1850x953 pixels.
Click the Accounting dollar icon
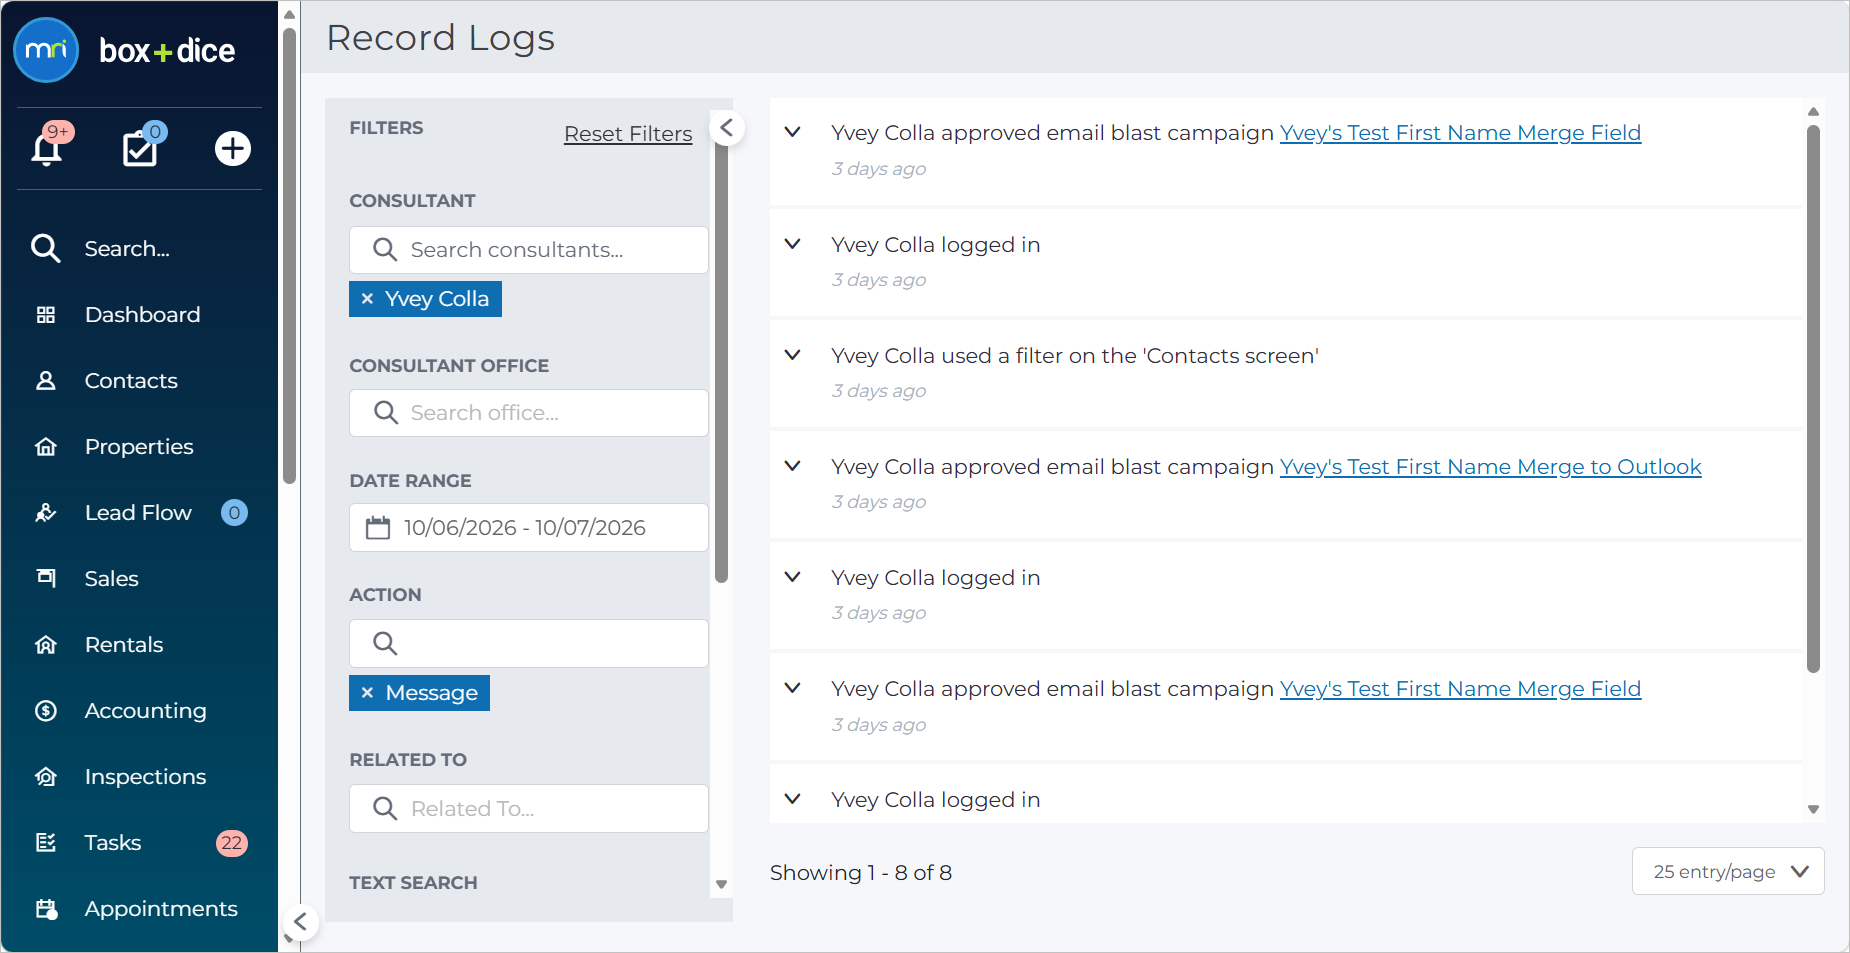pyautogui.click(x=46, y=711)
